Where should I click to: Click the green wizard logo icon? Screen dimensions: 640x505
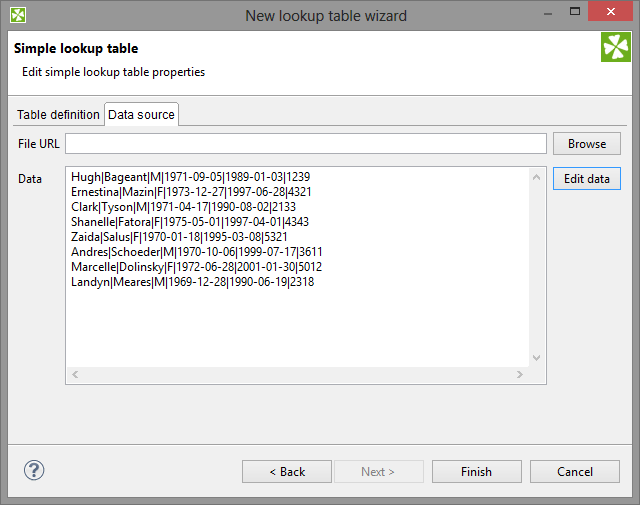[x=615, y=47]
